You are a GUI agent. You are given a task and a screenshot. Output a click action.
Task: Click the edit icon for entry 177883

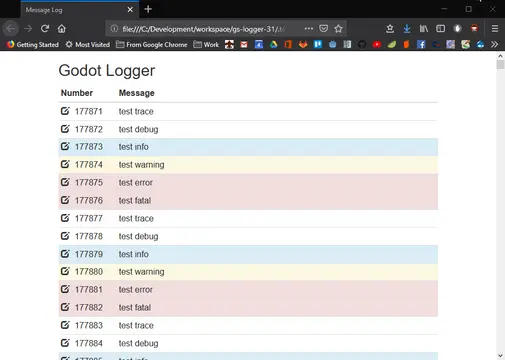point(65,325)
